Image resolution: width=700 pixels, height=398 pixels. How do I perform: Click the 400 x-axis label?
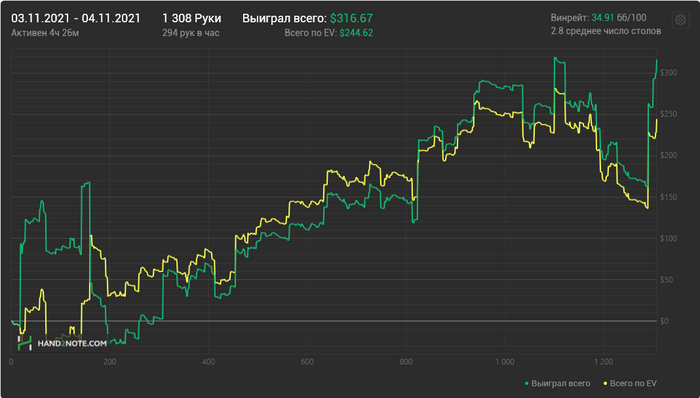click(208, 361)
